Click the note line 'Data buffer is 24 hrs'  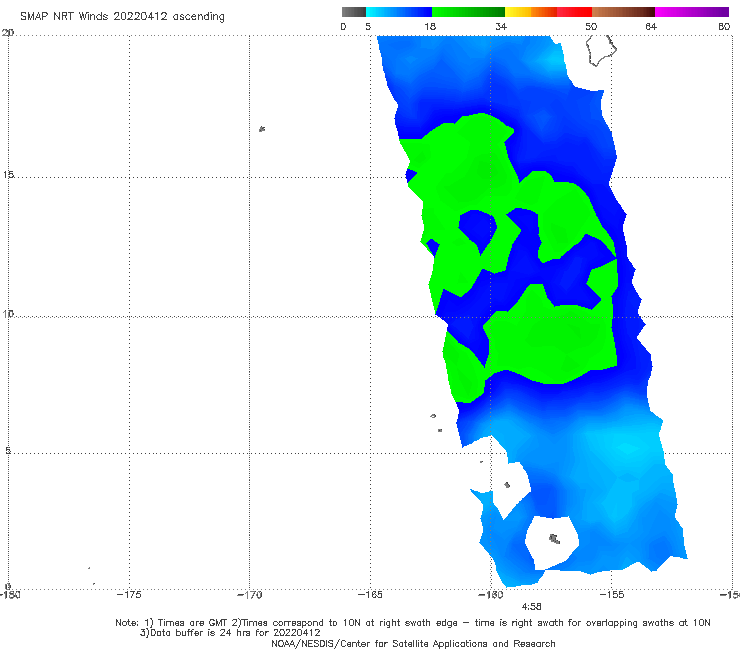tap(230, 633)
